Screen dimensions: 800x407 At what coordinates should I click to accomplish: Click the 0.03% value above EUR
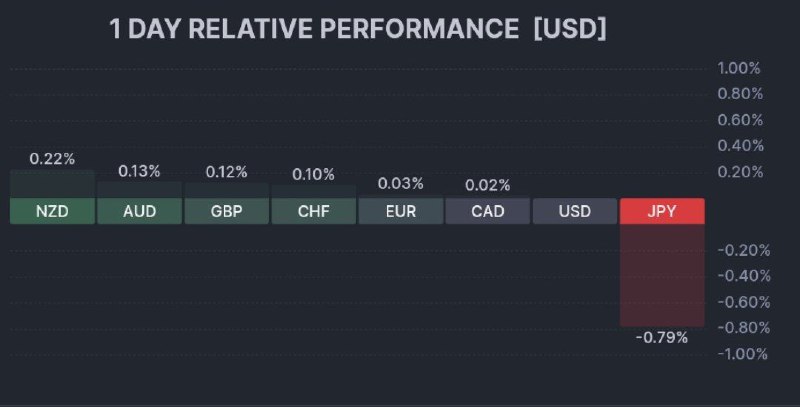click(401, 183)
